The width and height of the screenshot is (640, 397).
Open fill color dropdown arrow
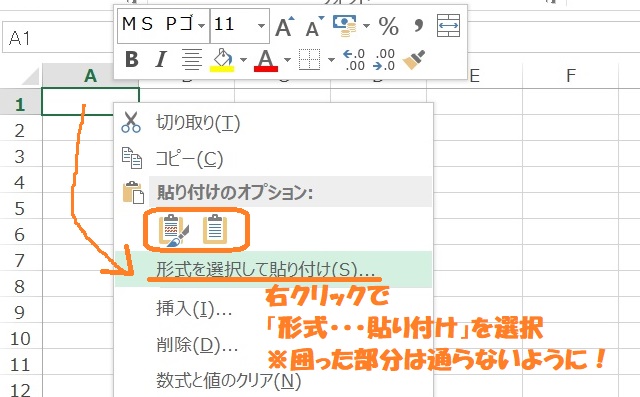click(x=243, y=60)
